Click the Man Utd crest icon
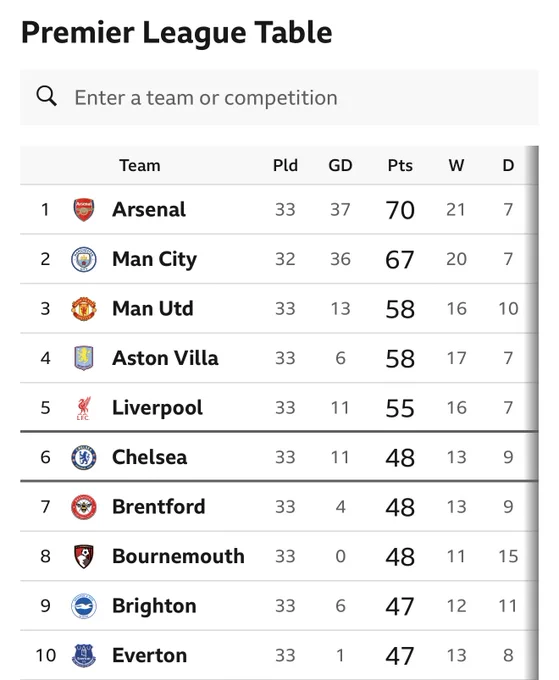559x680 pixels. pos(84,309)
